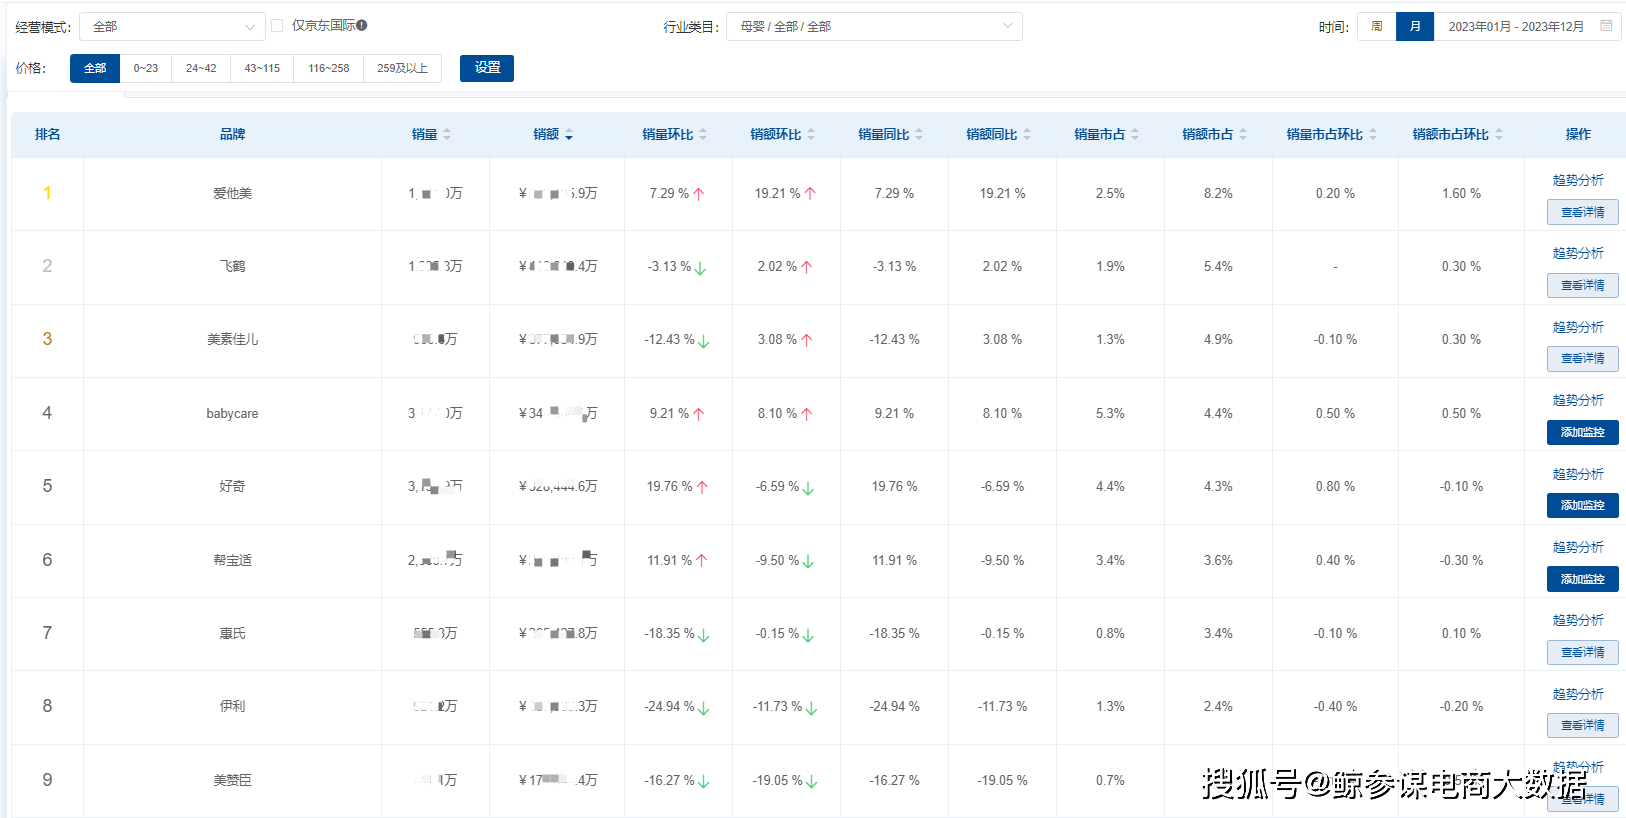The image size is (1626, 818).
Task: Click the 爱他美 brand name
Action: [x=233, y=193]
